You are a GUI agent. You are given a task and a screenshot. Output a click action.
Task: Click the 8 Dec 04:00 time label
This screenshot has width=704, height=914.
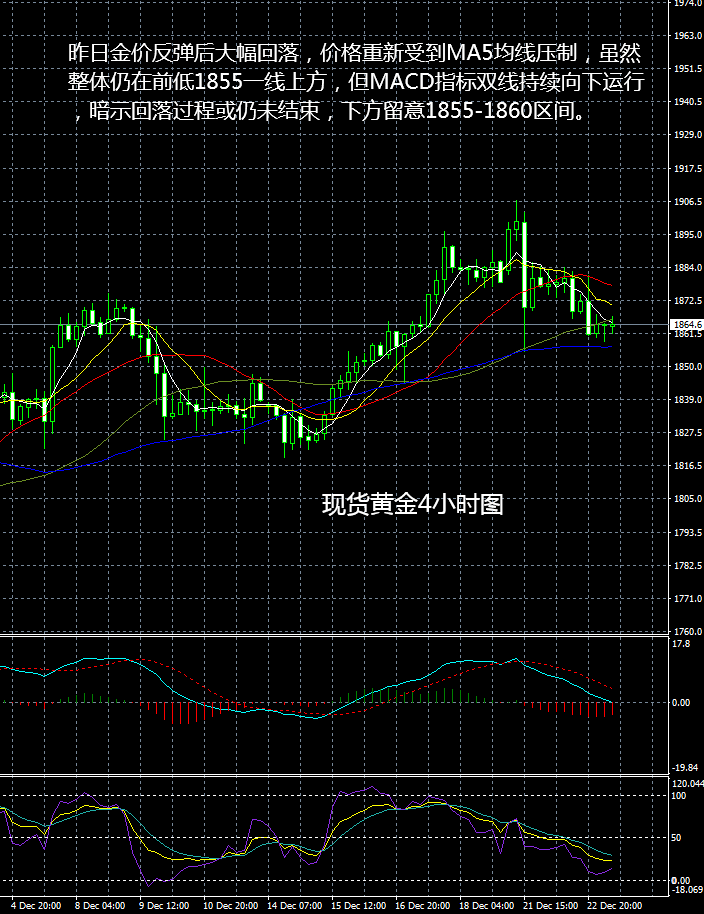(x=100, y=905)
